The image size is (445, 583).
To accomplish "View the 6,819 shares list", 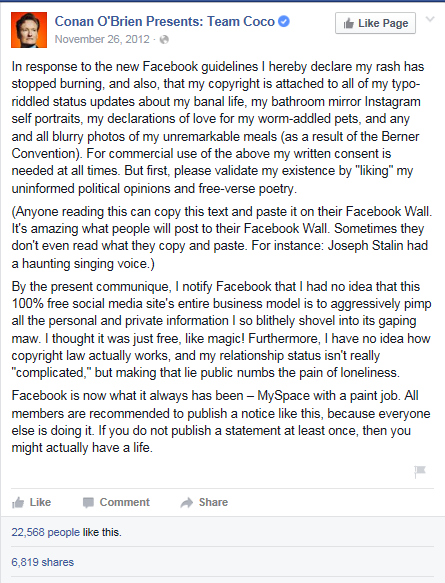I will click(x=42, y=562).
